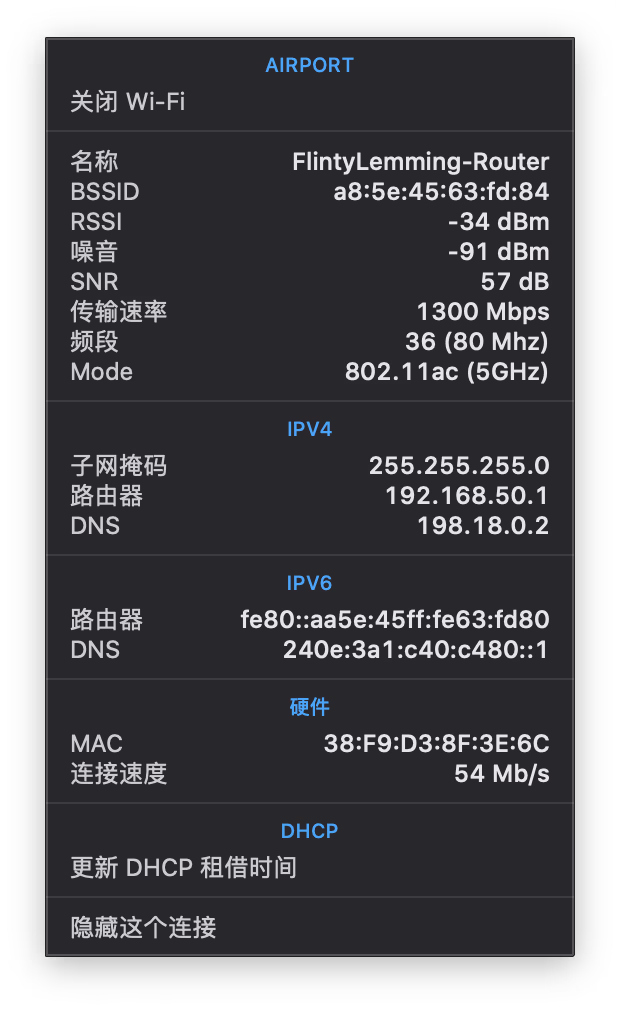Click the 传输速率 1300 Mbps row
This screenshot has height=1010, width=620.
[x=310, y=312]
